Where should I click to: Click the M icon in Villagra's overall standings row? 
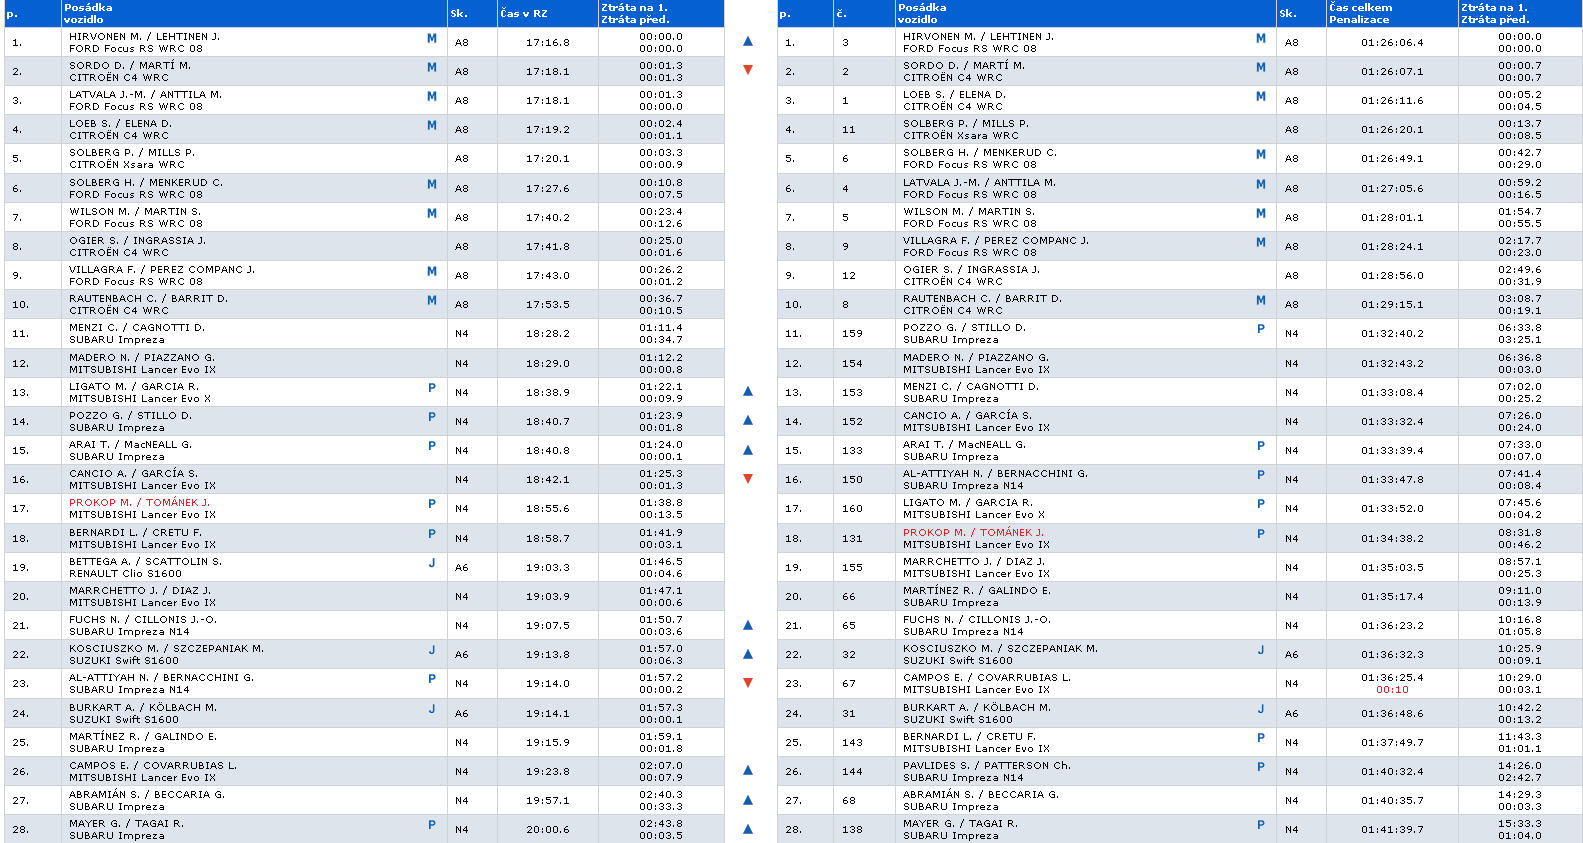tap(1260, 243)
